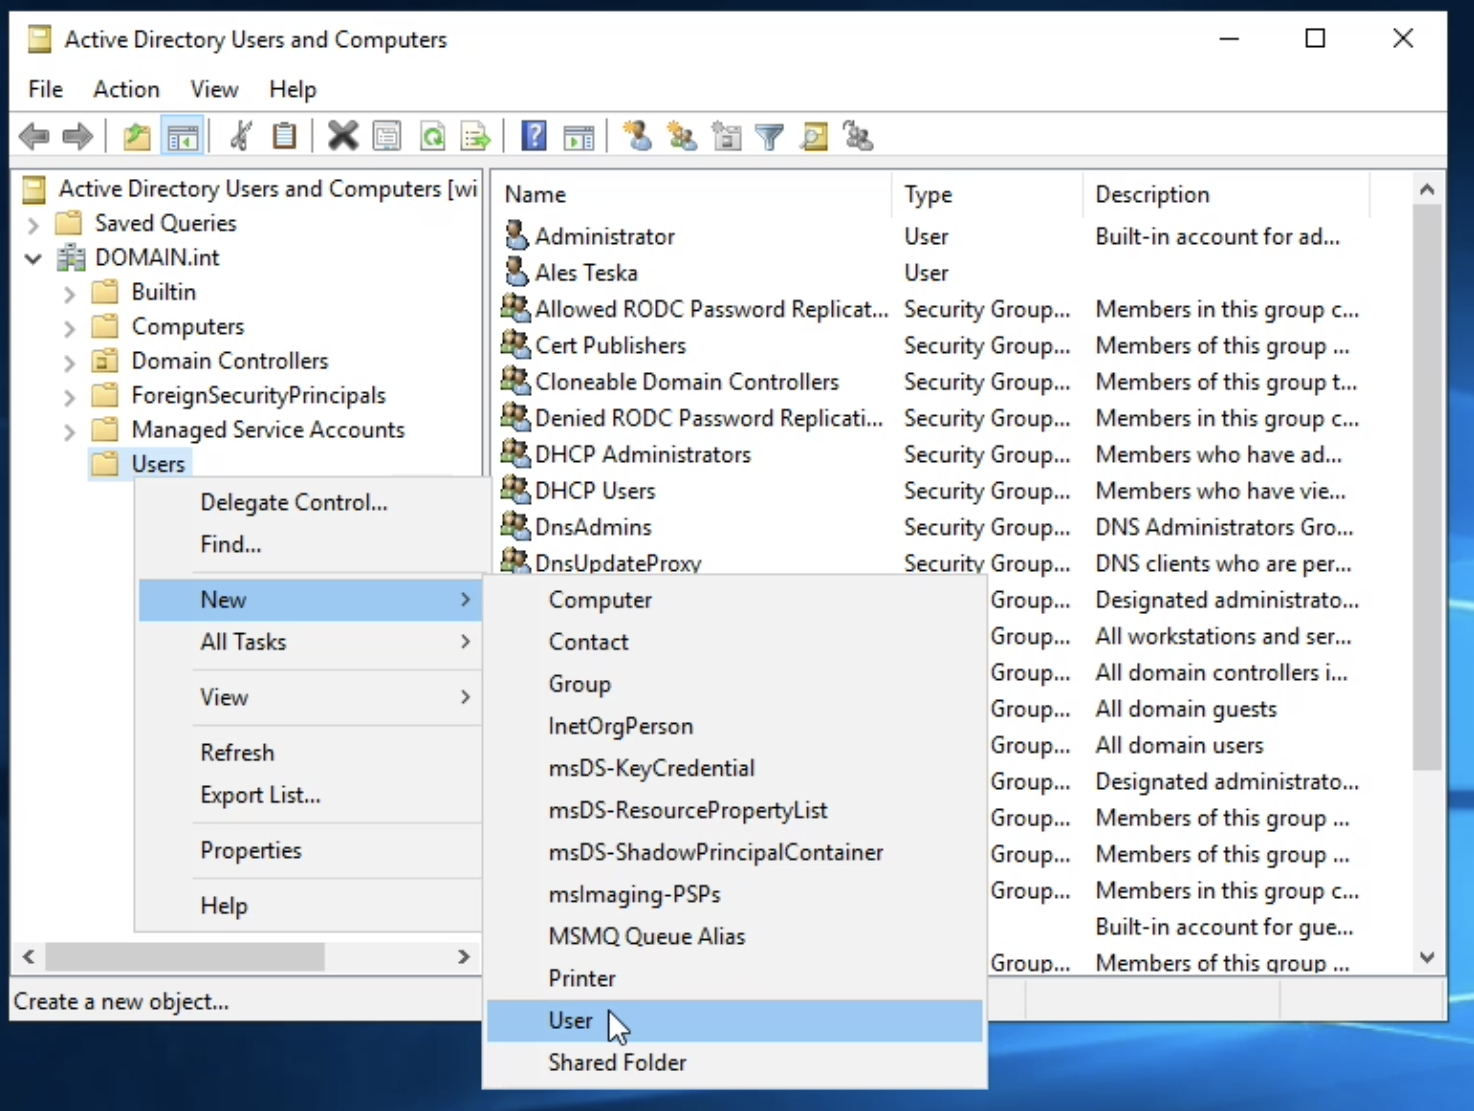Expand the Managed Service Accounts node
Viewport: 1474px width, 1111px height.
coord(69,432)
